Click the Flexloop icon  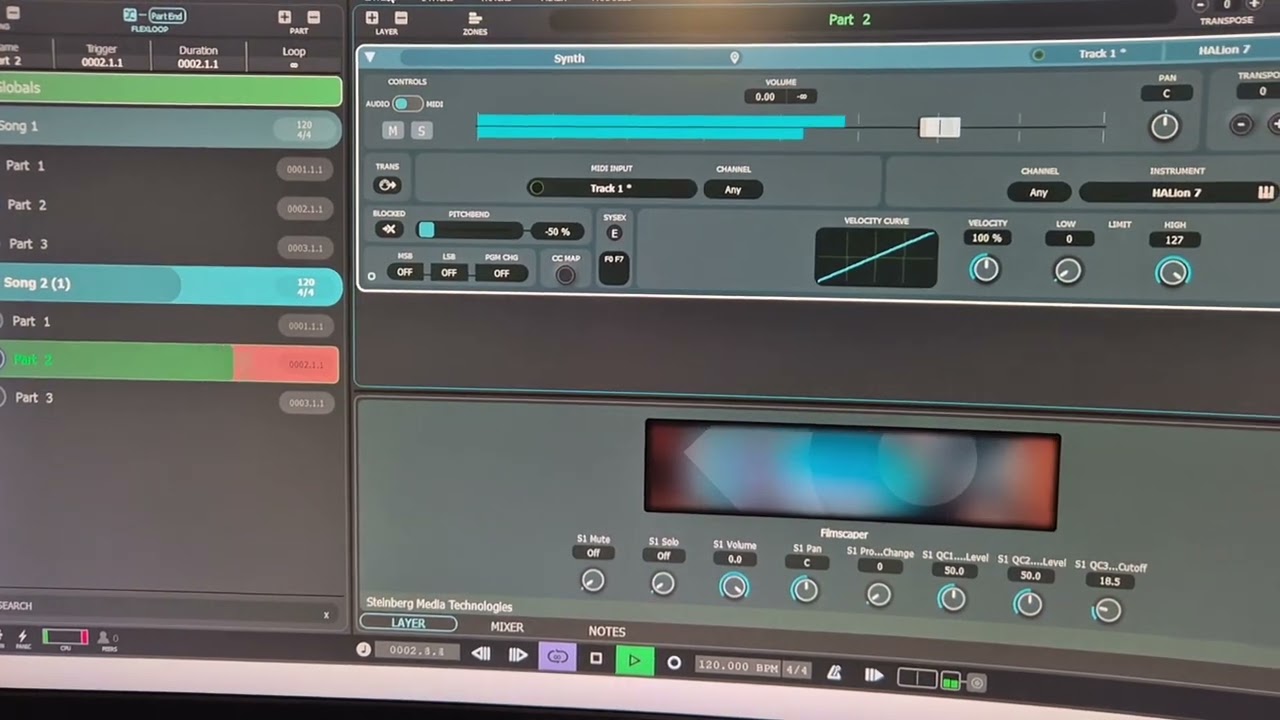[130, 15]
